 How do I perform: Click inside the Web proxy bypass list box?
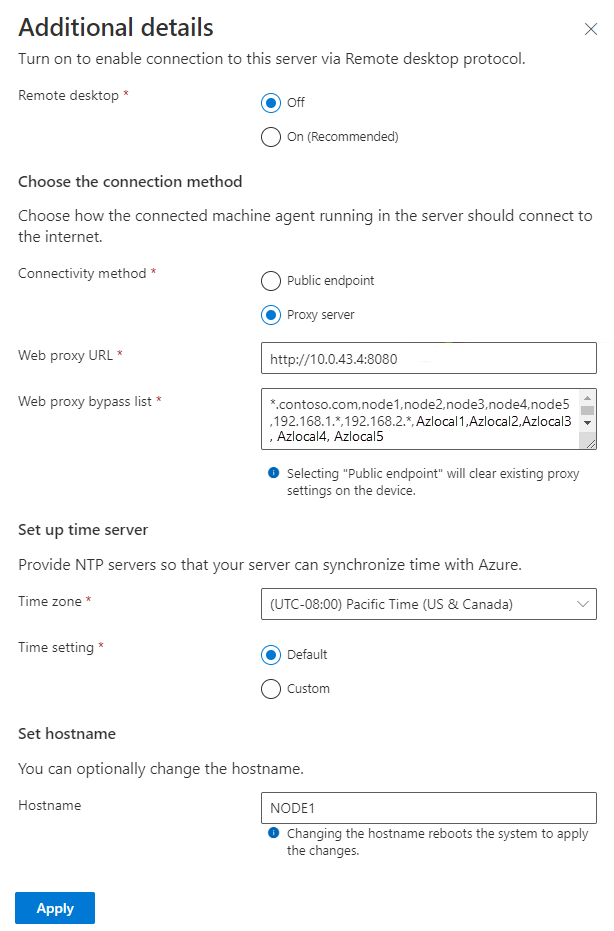[x=421, y=419]
